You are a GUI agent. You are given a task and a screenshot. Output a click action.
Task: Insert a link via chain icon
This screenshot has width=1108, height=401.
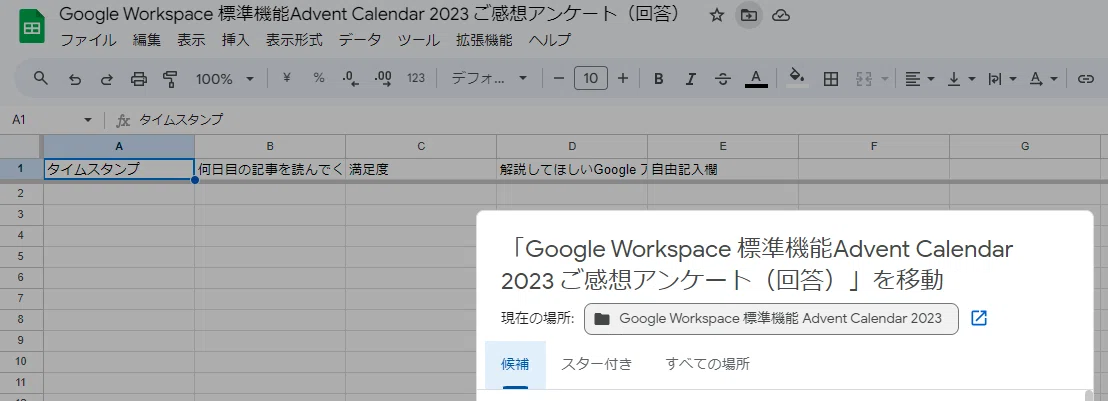coord(1085,79)
